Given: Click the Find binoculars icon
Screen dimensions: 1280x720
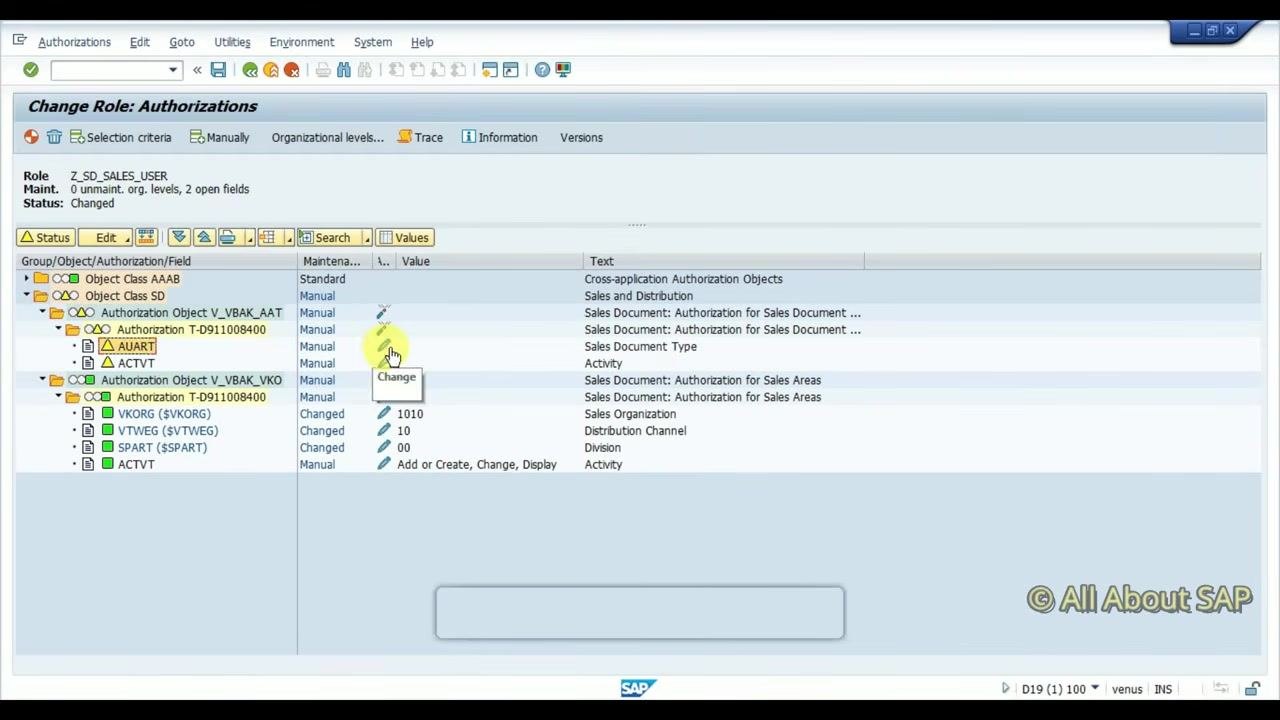Looking at the screenshot, I should click(344, 70).
